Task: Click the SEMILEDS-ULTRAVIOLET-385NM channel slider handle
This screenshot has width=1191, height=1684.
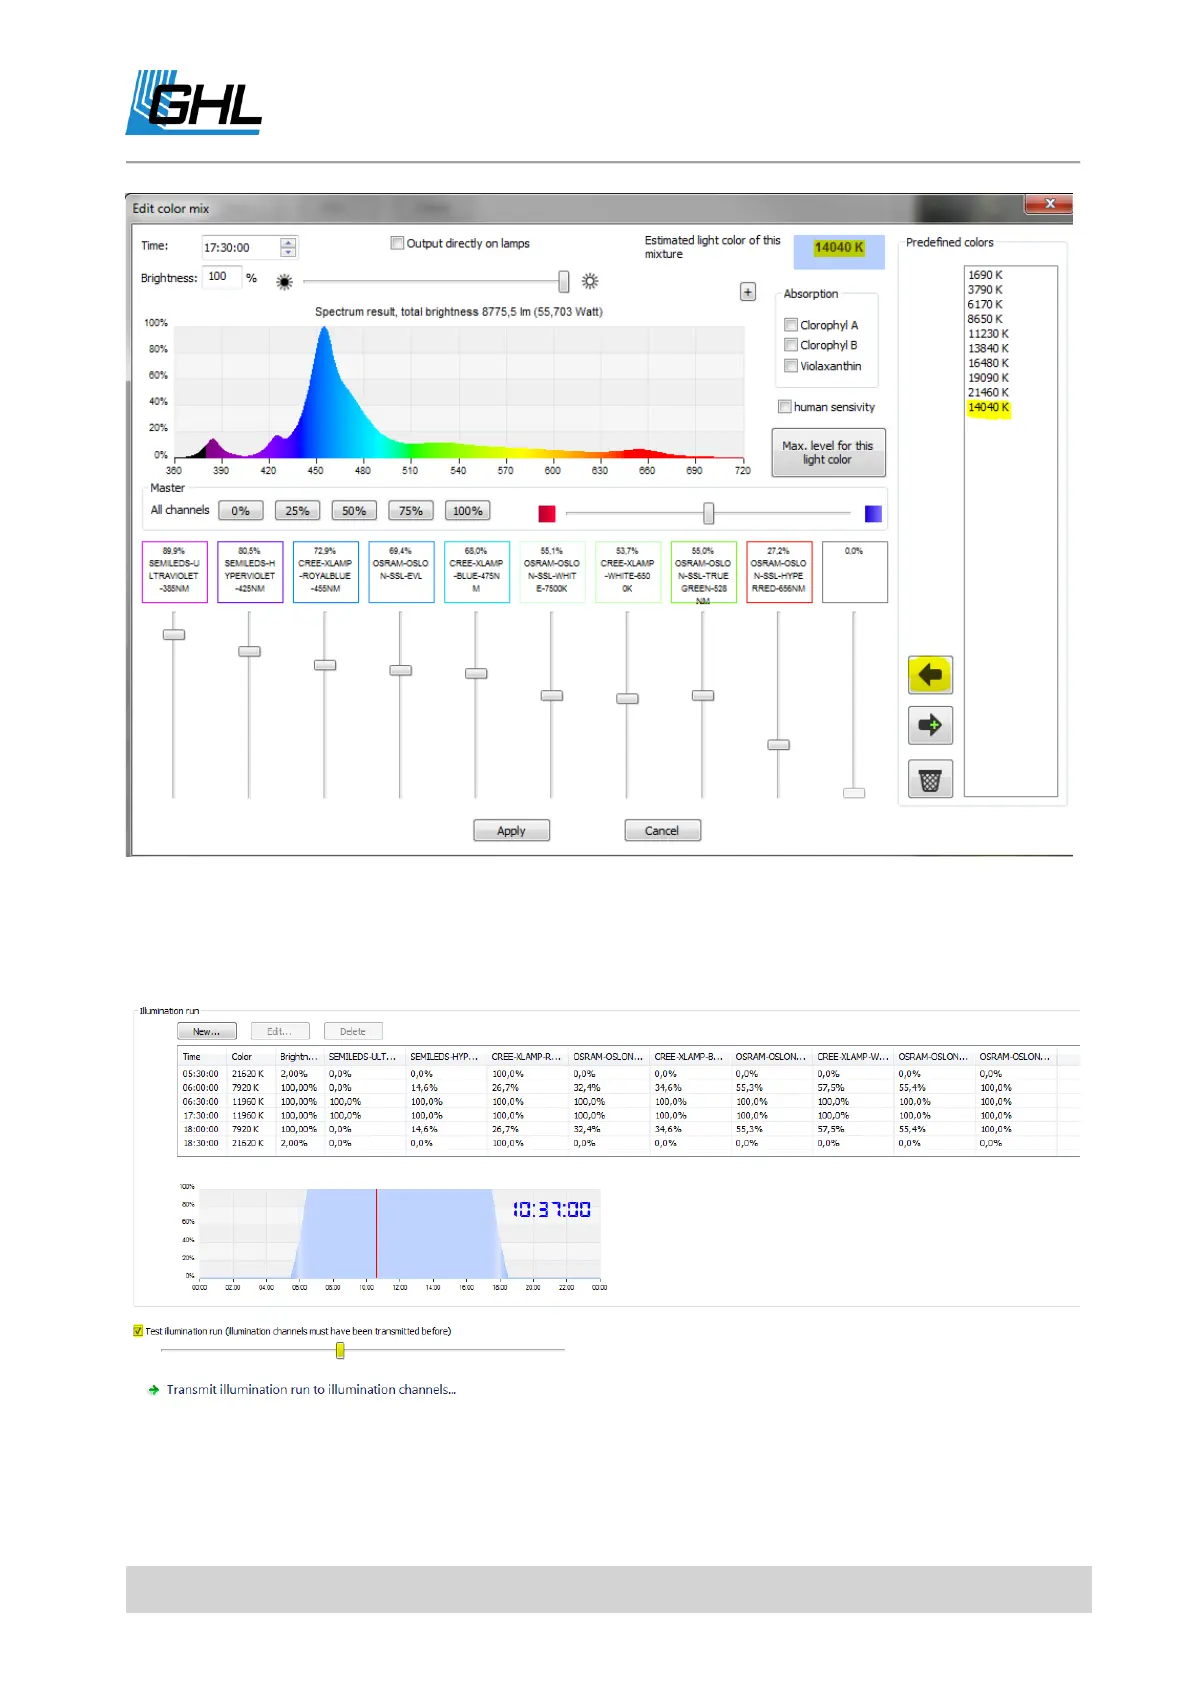Action: coord(174,635)
